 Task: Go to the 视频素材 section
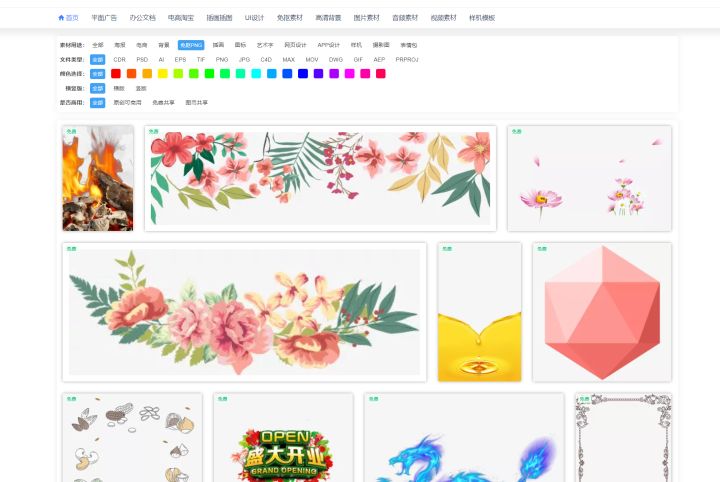[x=444, y=18]
